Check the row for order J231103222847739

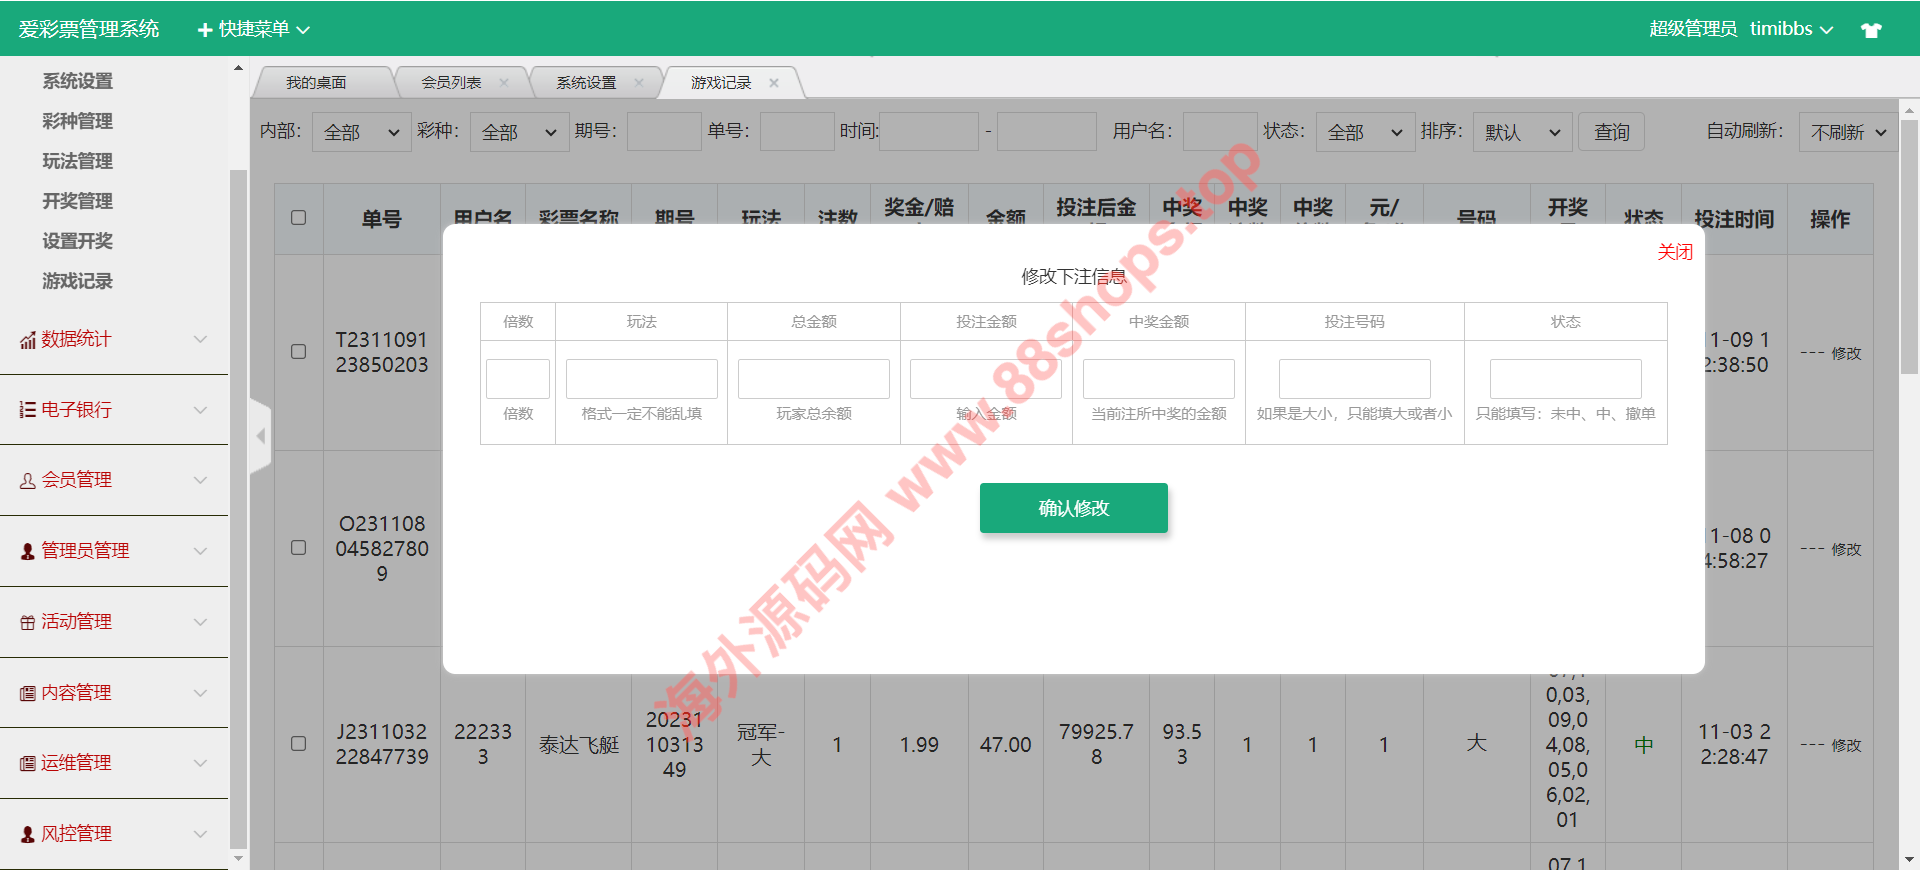(298, 744)
